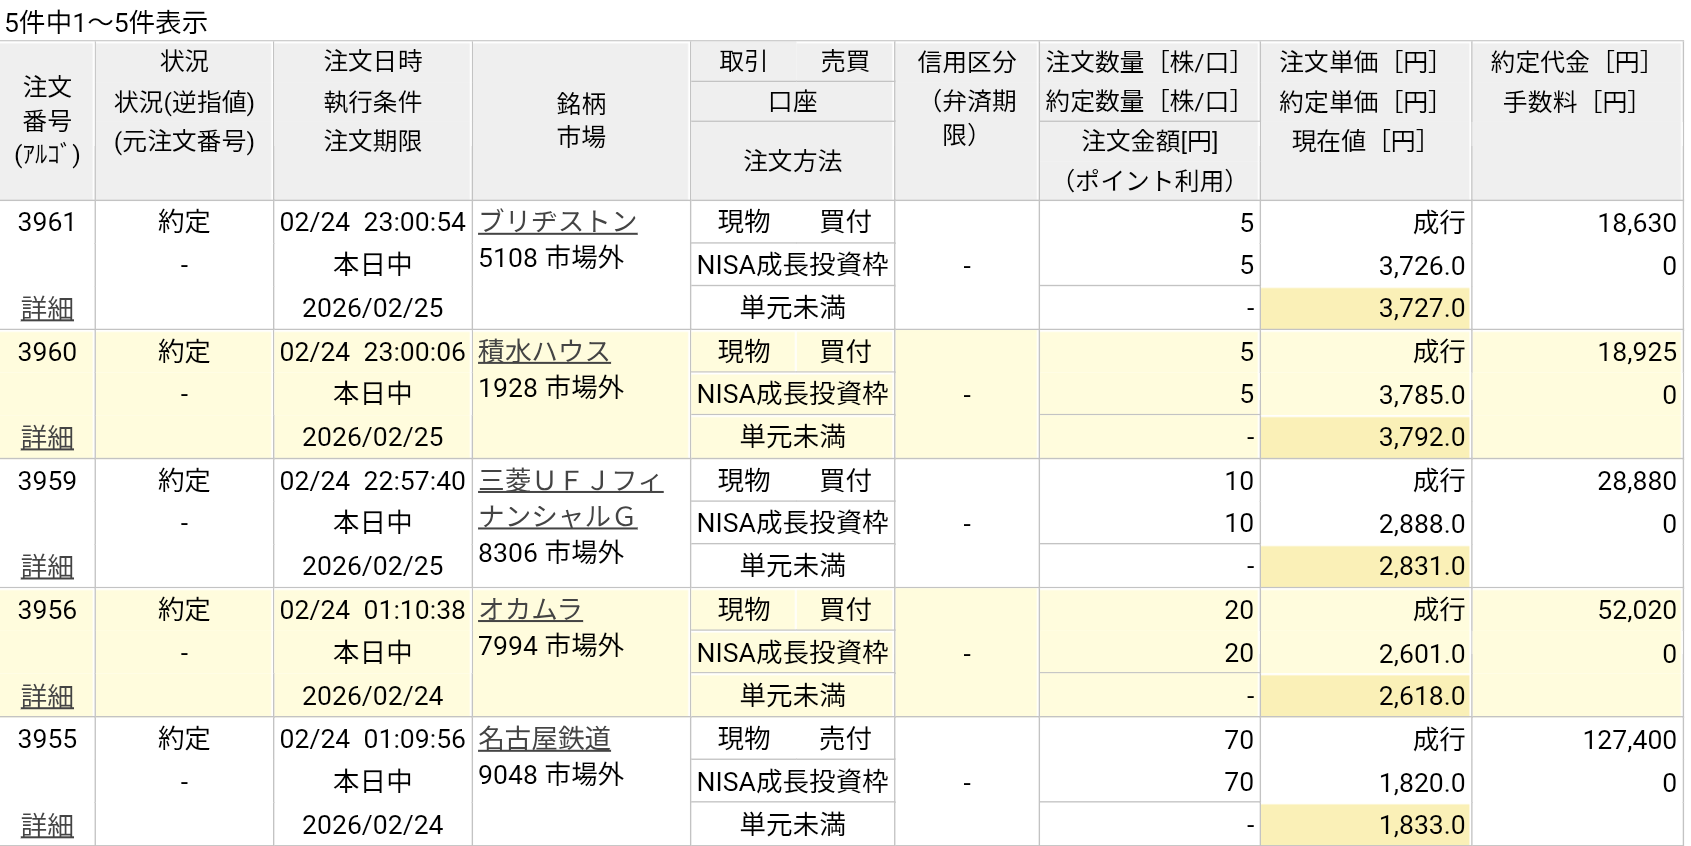1691x846 pixels.
Task: Select the highlighted current price 1,833.0
Action: click(x=1420, y=825)
